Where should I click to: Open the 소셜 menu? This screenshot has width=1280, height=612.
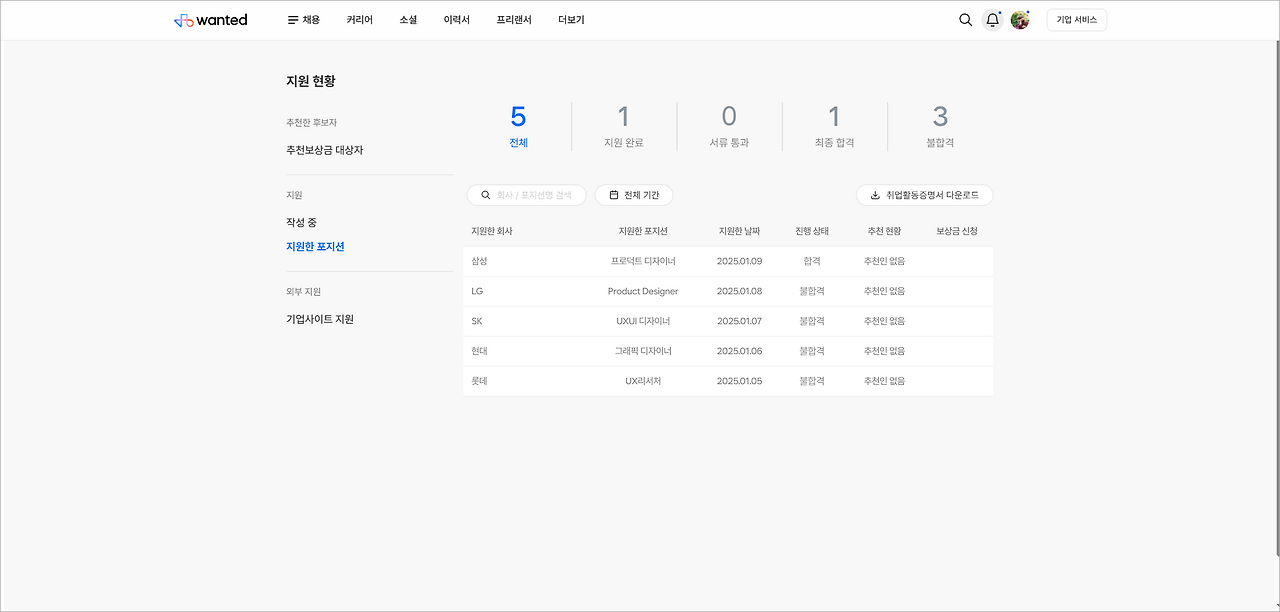pyautogui.click(x=408, y=20)
